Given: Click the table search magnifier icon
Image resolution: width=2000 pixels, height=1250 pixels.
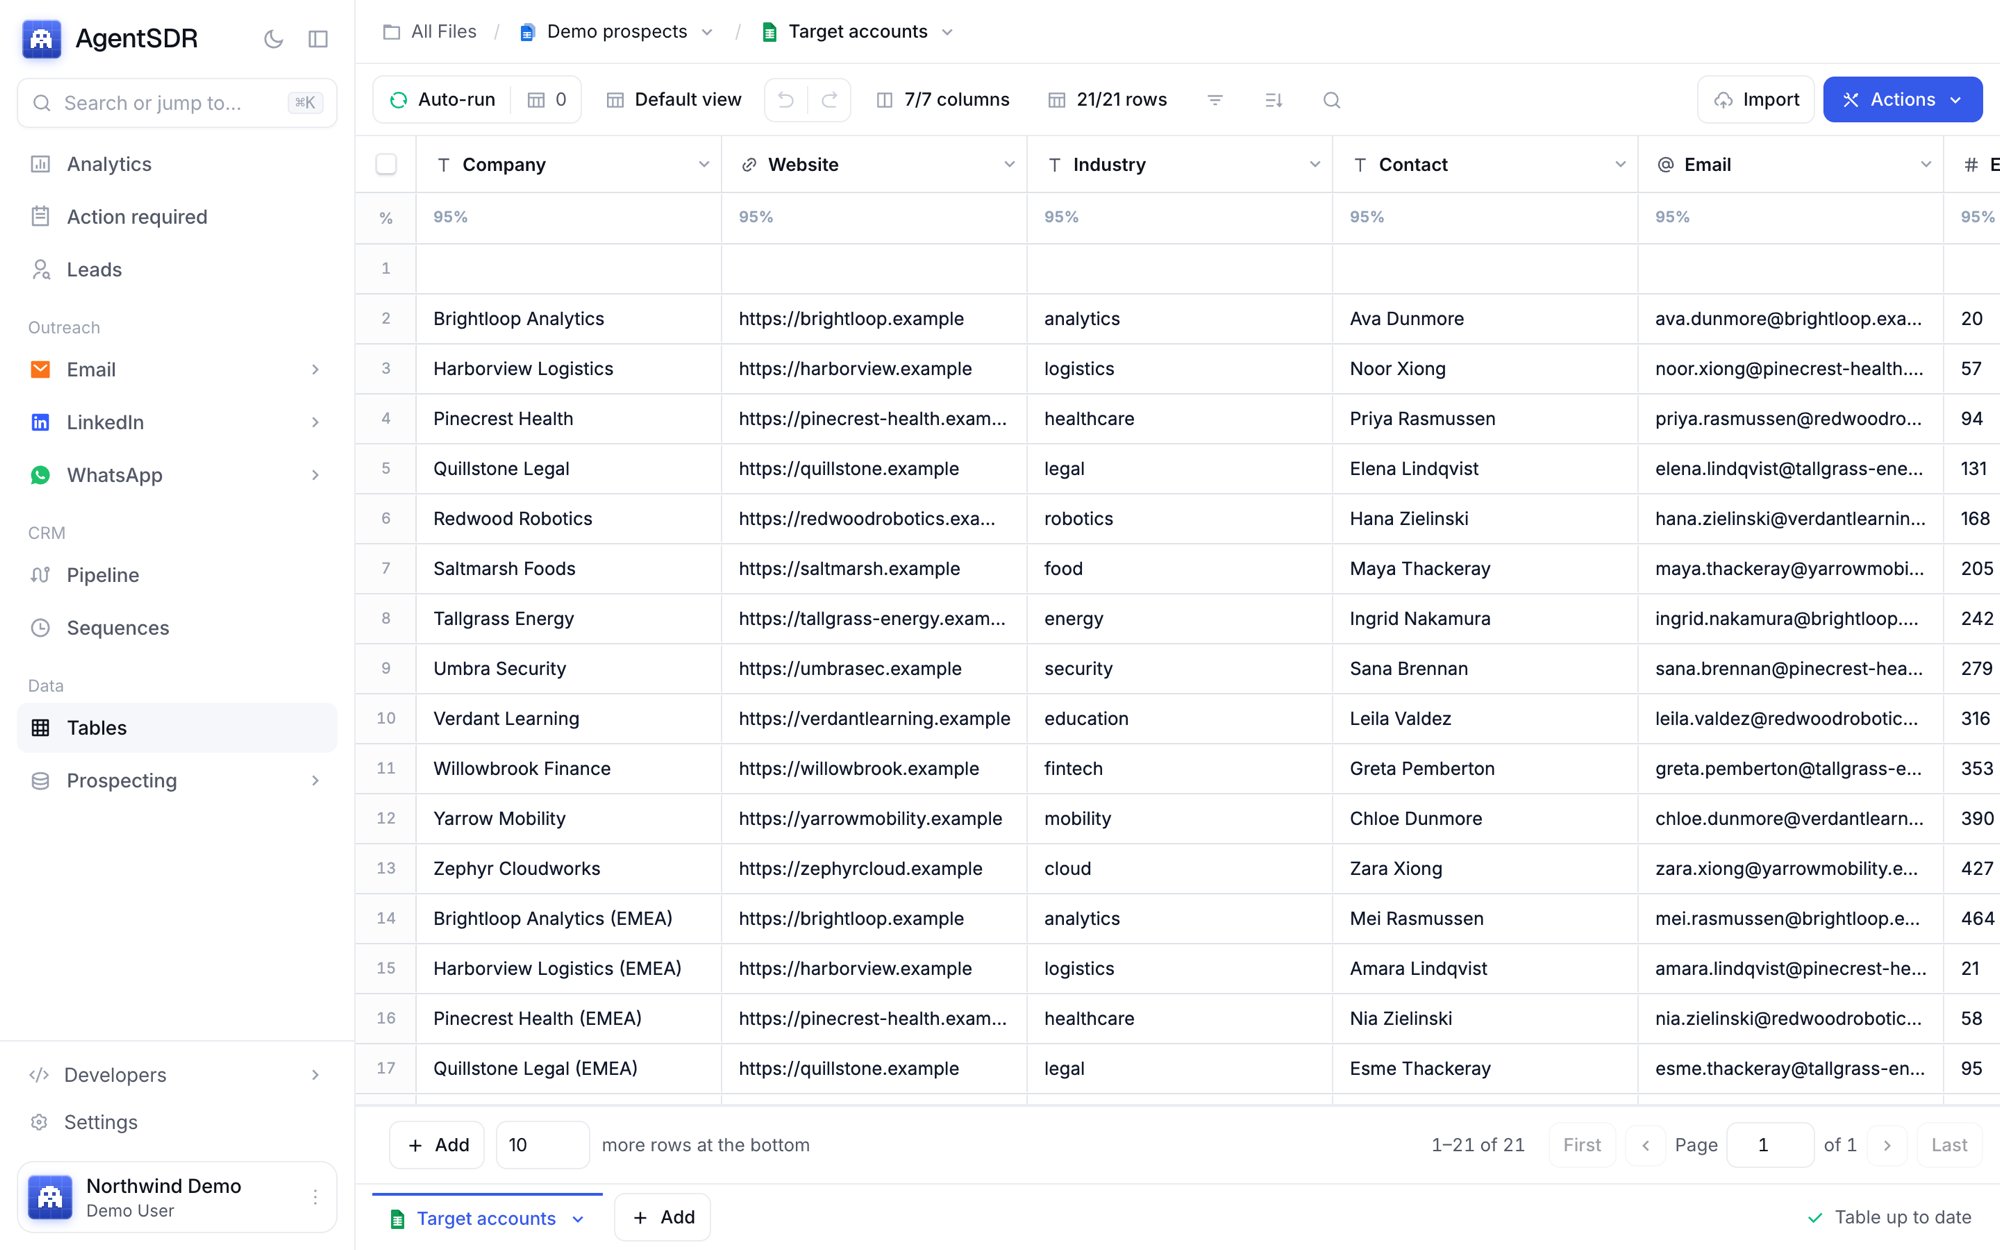Looking at the screenshot, I should (1331, 100).
